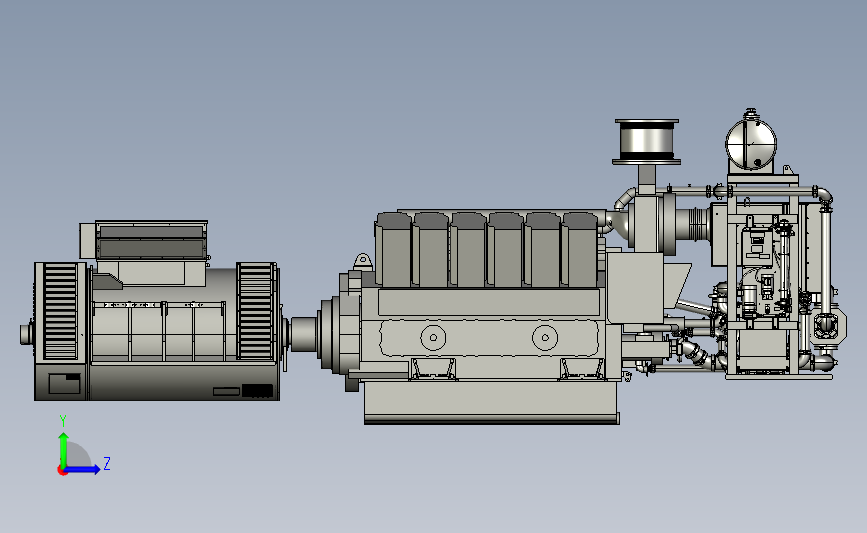The height and width of the screenshot is (533, 867).
Task: Select the black nameplate on generator base
Action: 257,391
